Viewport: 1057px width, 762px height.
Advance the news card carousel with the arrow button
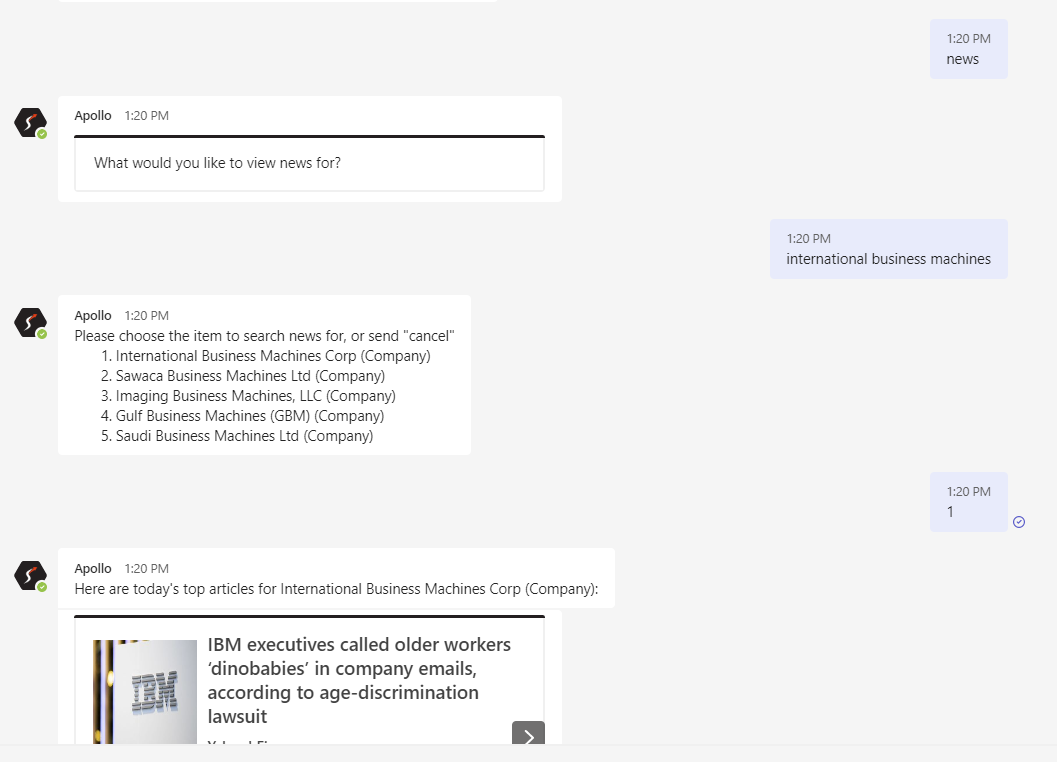[528, 734]
